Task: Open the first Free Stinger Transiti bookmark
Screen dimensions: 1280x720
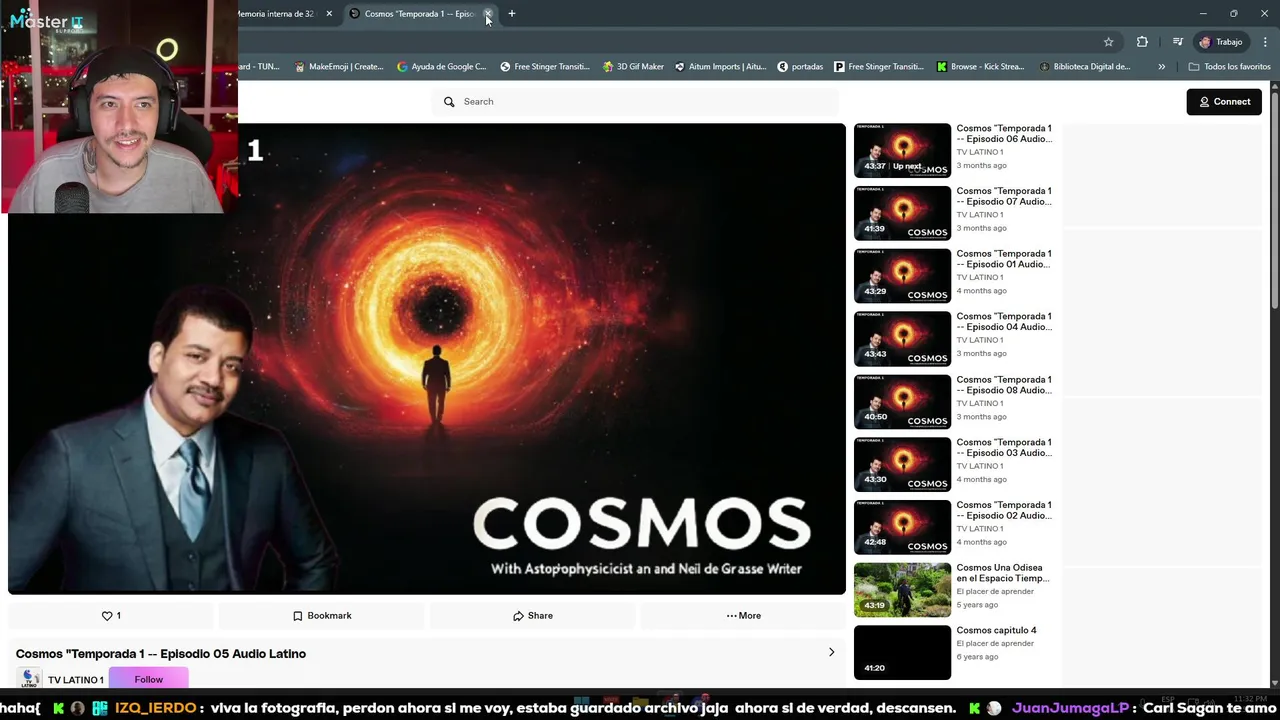Action: 545,67
